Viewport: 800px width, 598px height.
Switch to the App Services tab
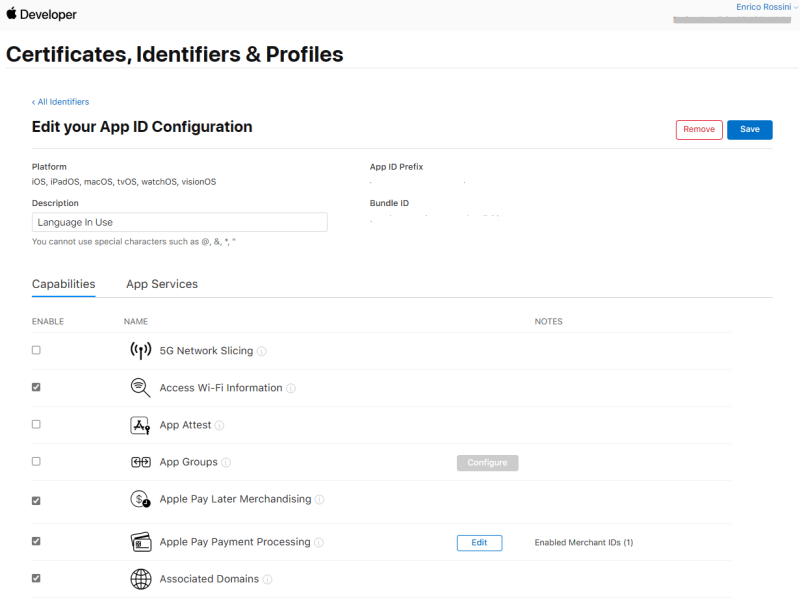[x=162, y=284]
